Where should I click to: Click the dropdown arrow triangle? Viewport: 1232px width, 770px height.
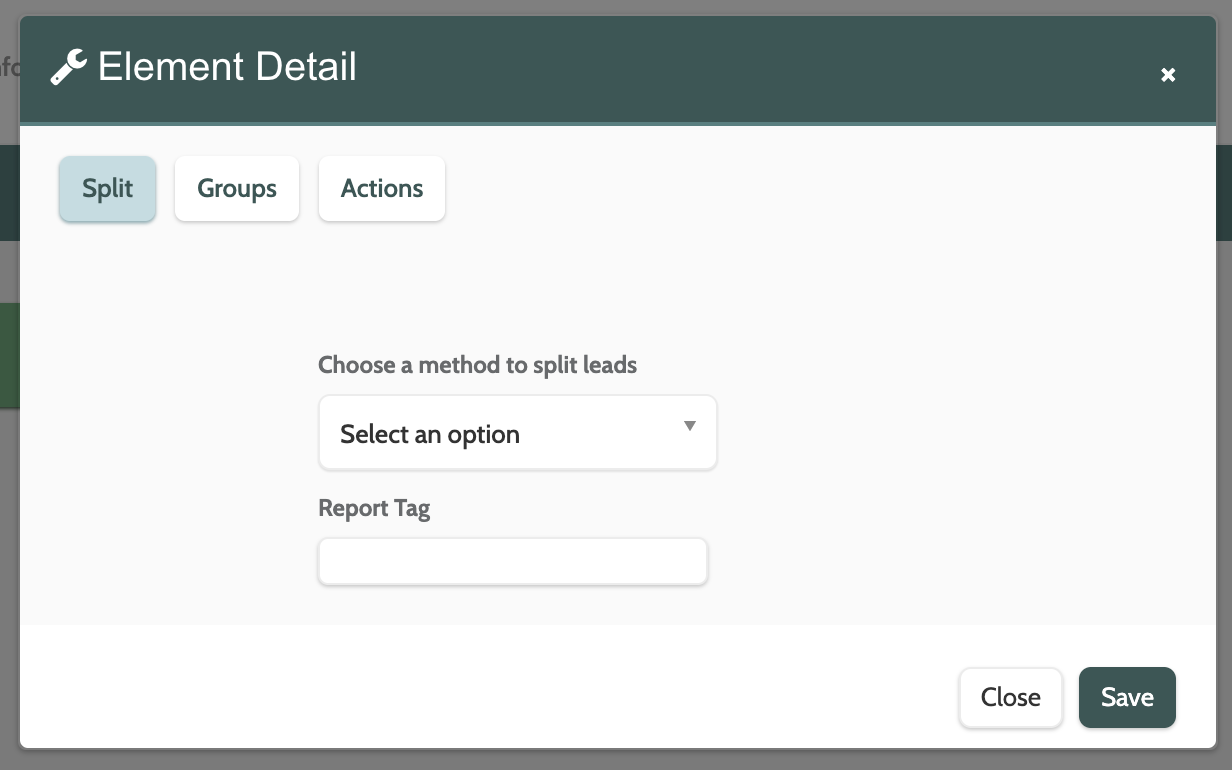(689, 427)
